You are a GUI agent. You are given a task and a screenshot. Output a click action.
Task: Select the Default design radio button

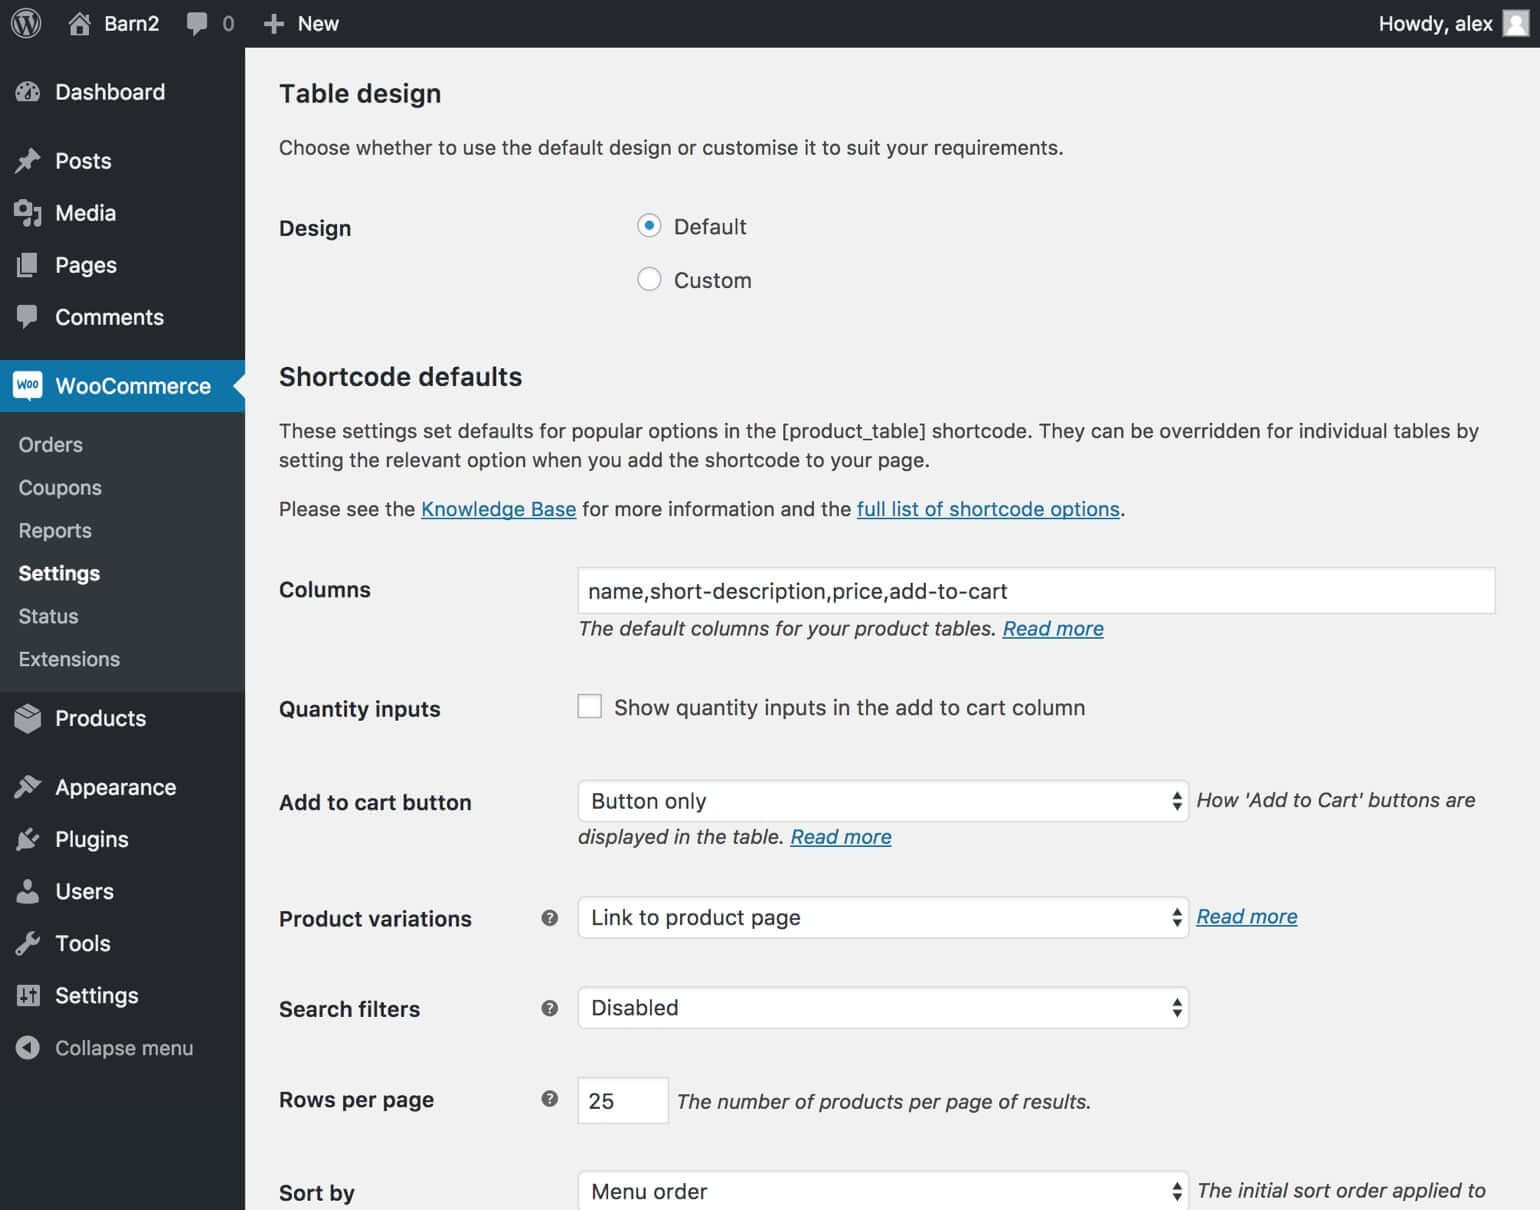(649, 226)
